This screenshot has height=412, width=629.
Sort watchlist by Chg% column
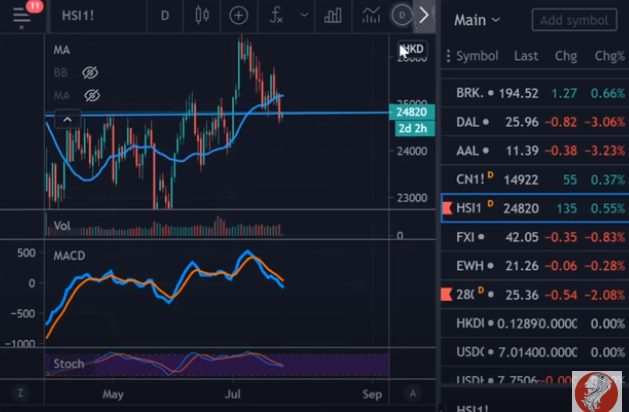[x=609, y=56]
